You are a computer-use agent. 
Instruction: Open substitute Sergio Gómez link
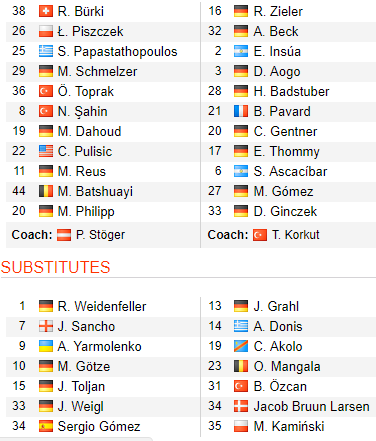pos(99,426)
